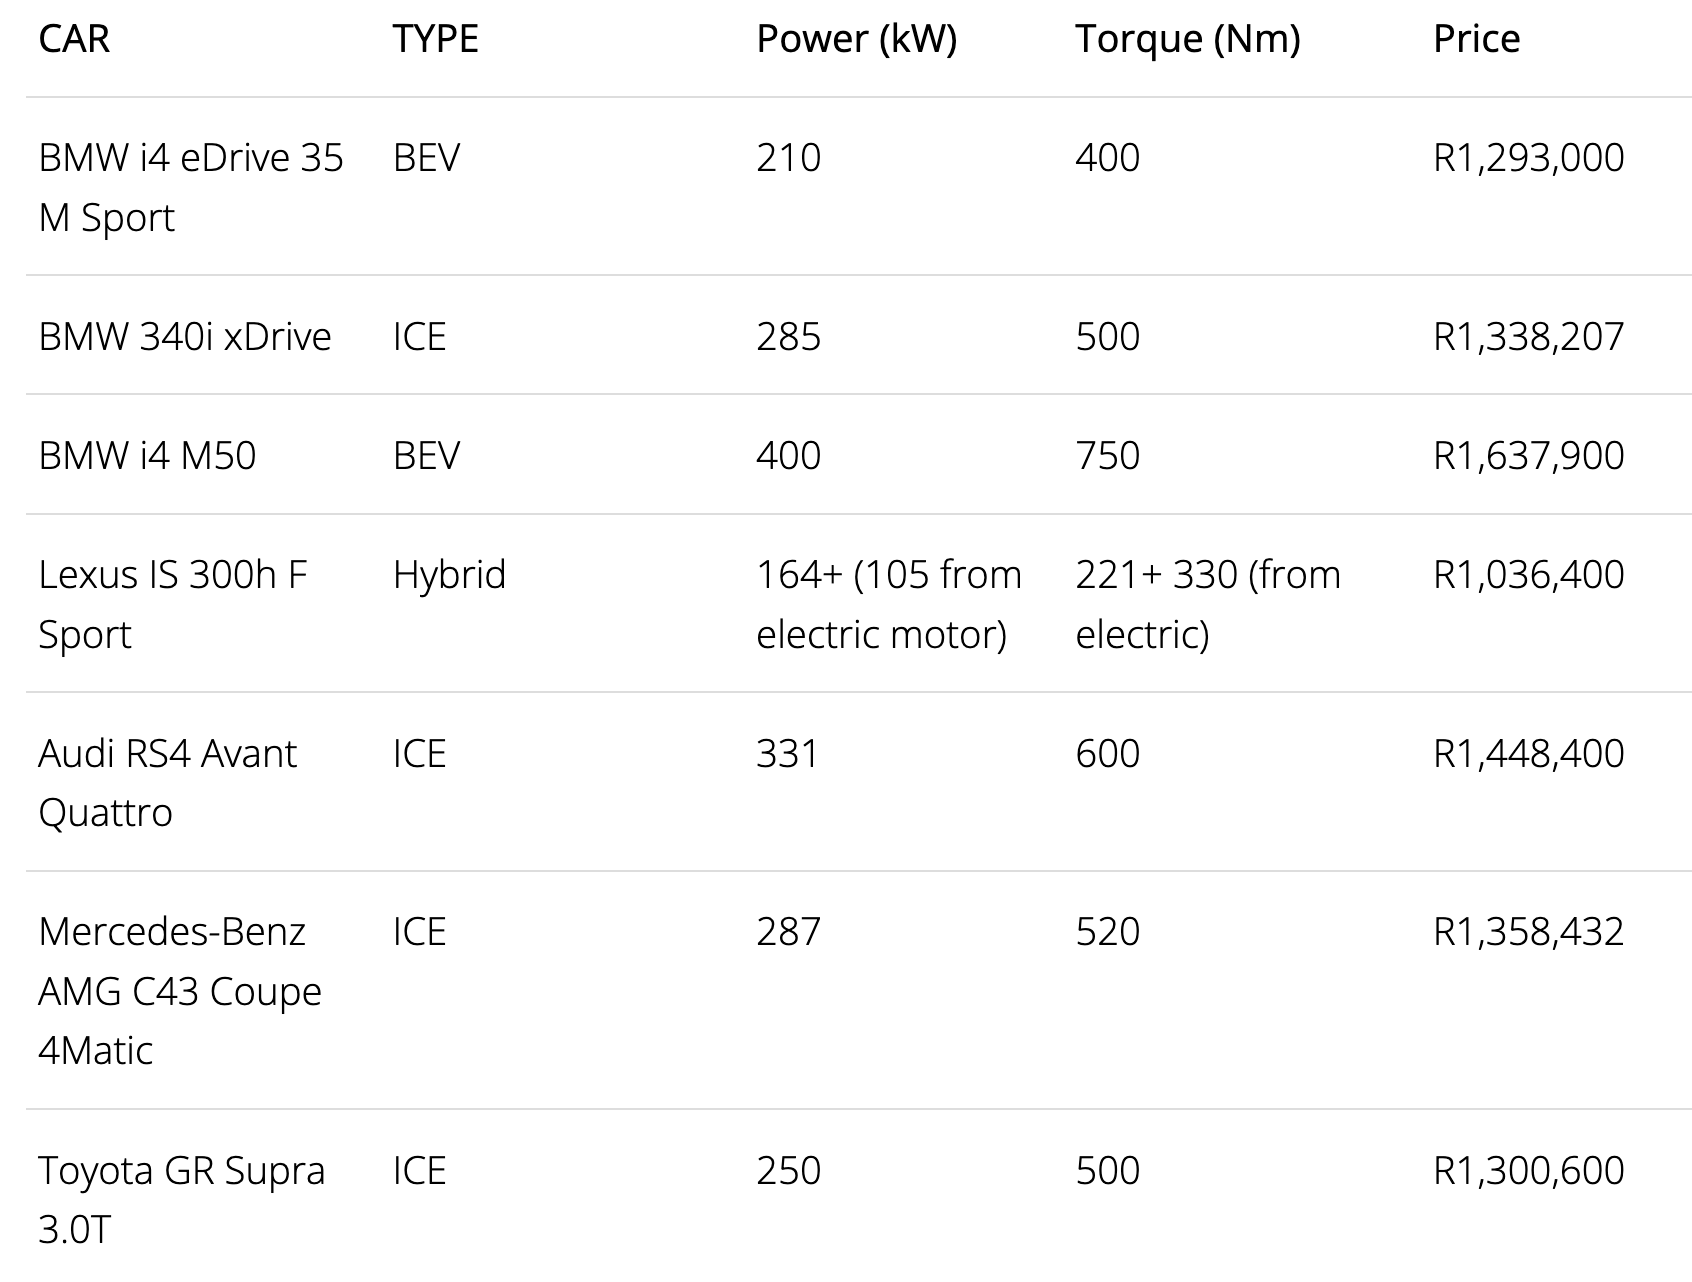The image size is (1692, 1282).
Task: Click the CAR column header
Action: tap(74, 39)
